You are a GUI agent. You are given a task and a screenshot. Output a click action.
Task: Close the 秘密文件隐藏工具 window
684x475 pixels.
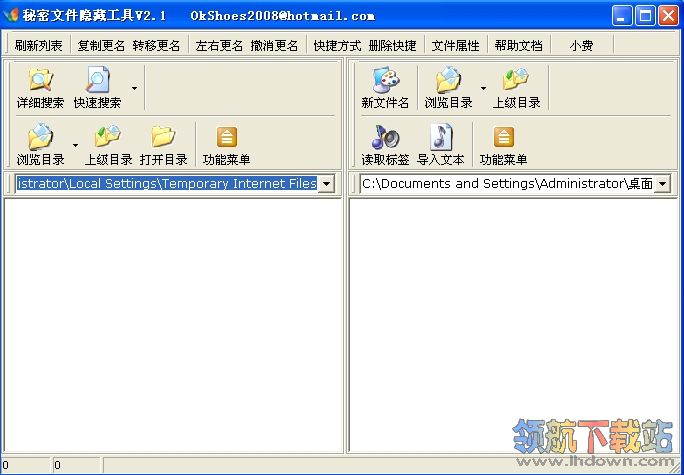tap(668, 16)
